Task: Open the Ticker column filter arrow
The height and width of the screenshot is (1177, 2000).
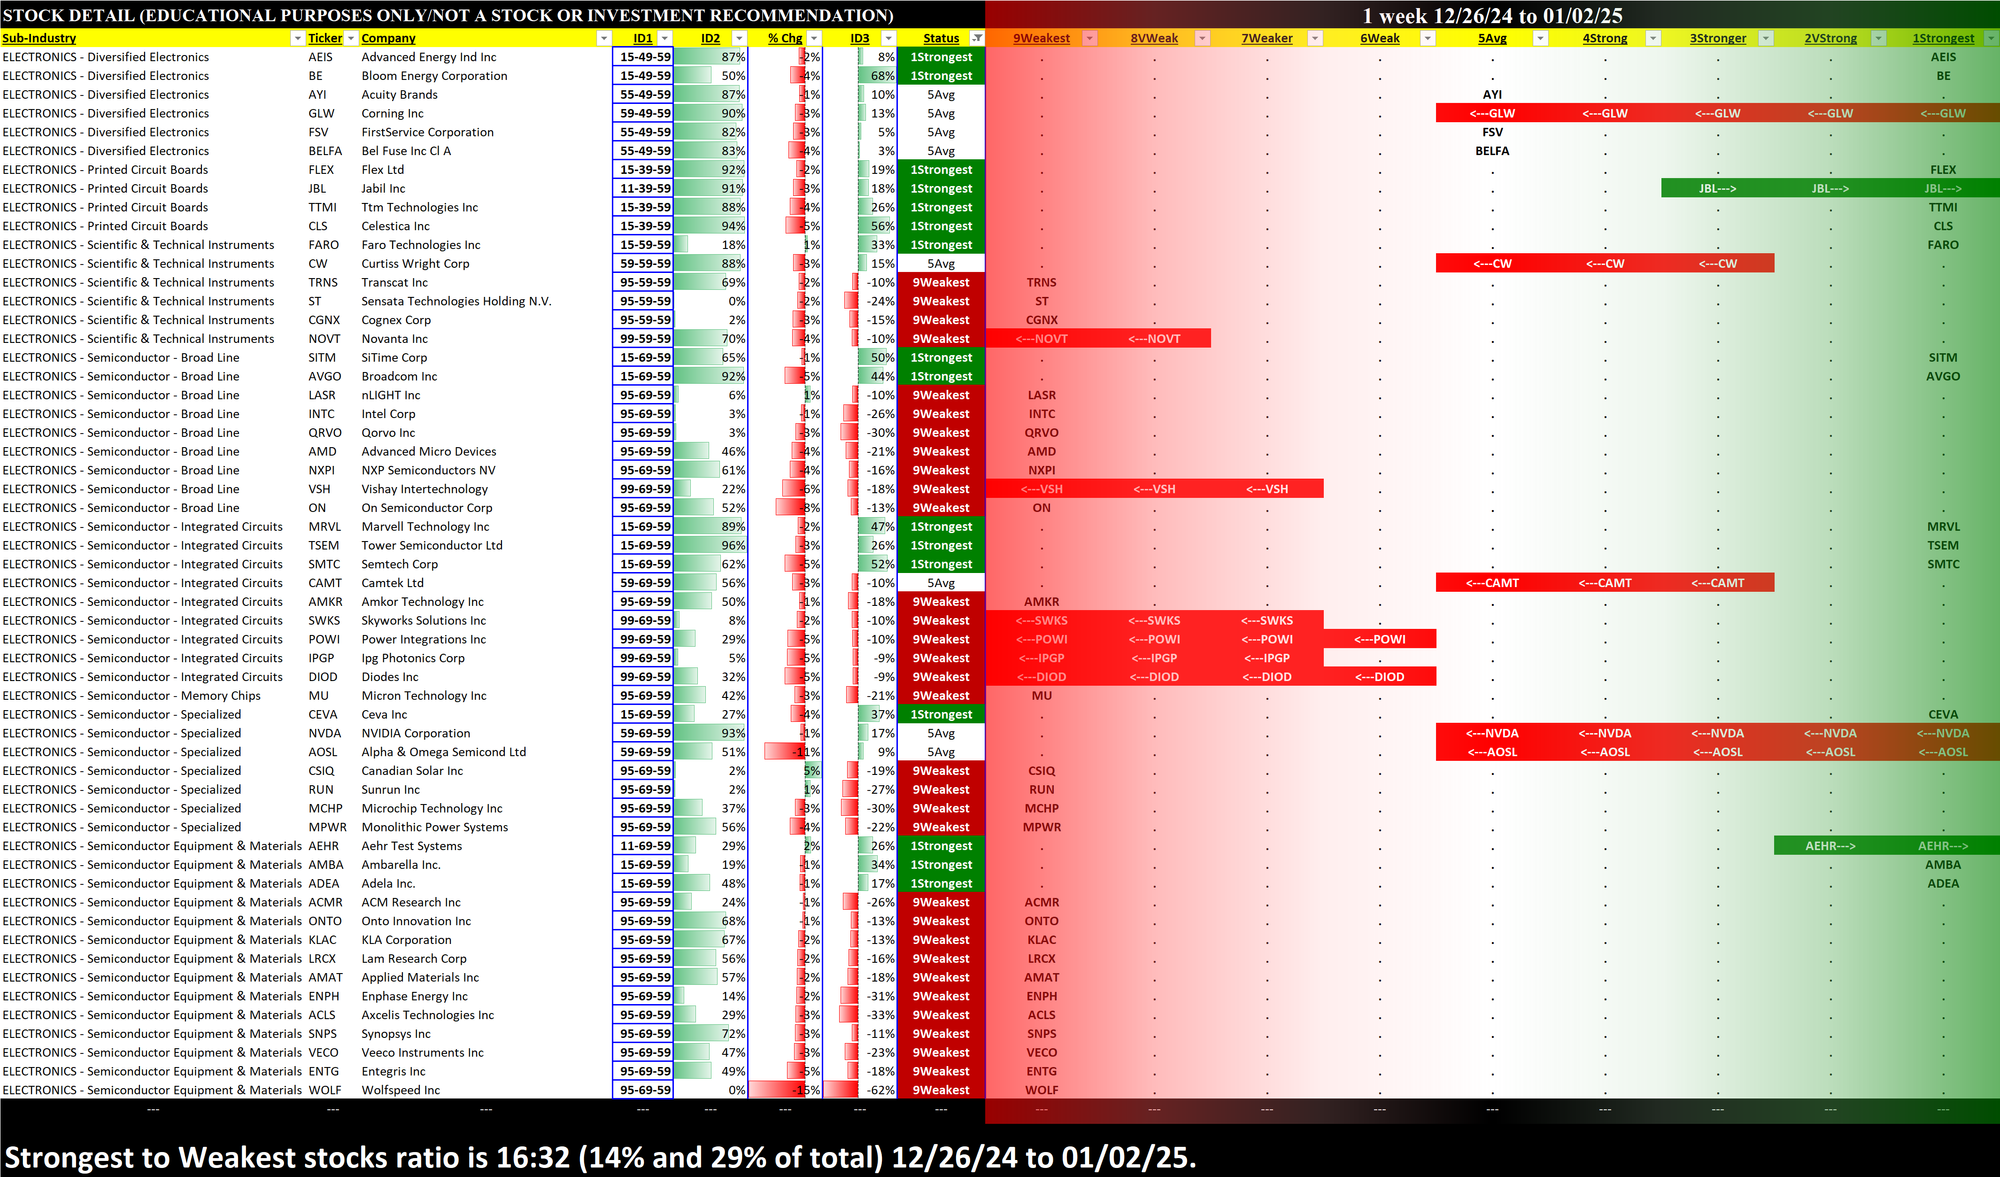Action: click(350, 38)
